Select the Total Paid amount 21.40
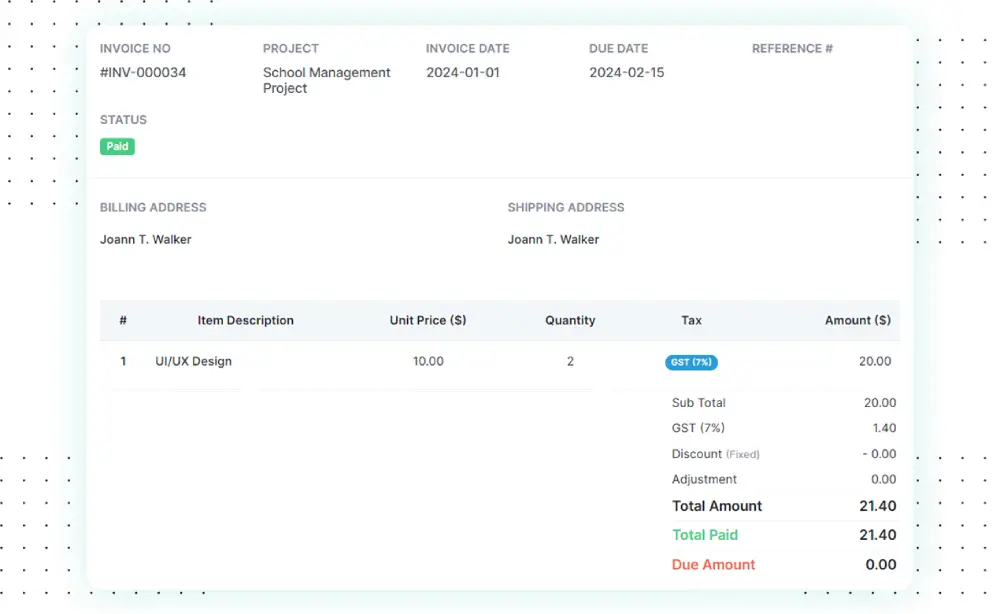This screenshot has height=614, width=1000. [x=877, y=535]
